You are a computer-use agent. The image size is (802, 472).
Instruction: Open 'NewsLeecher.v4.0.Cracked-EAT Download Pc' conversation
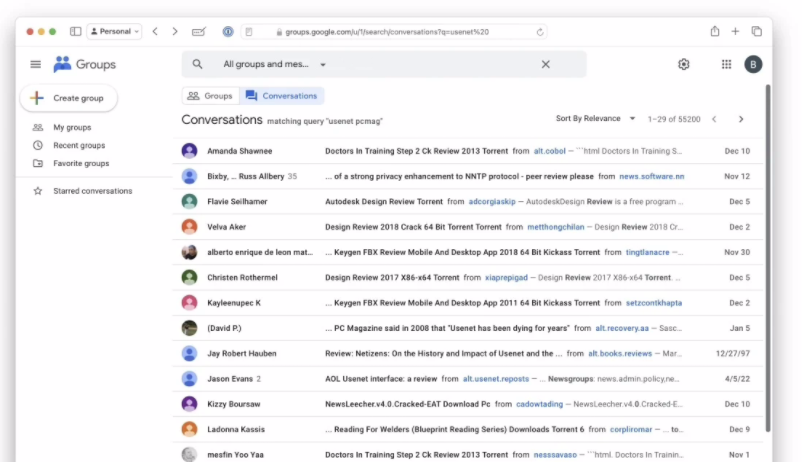[408, 404]
